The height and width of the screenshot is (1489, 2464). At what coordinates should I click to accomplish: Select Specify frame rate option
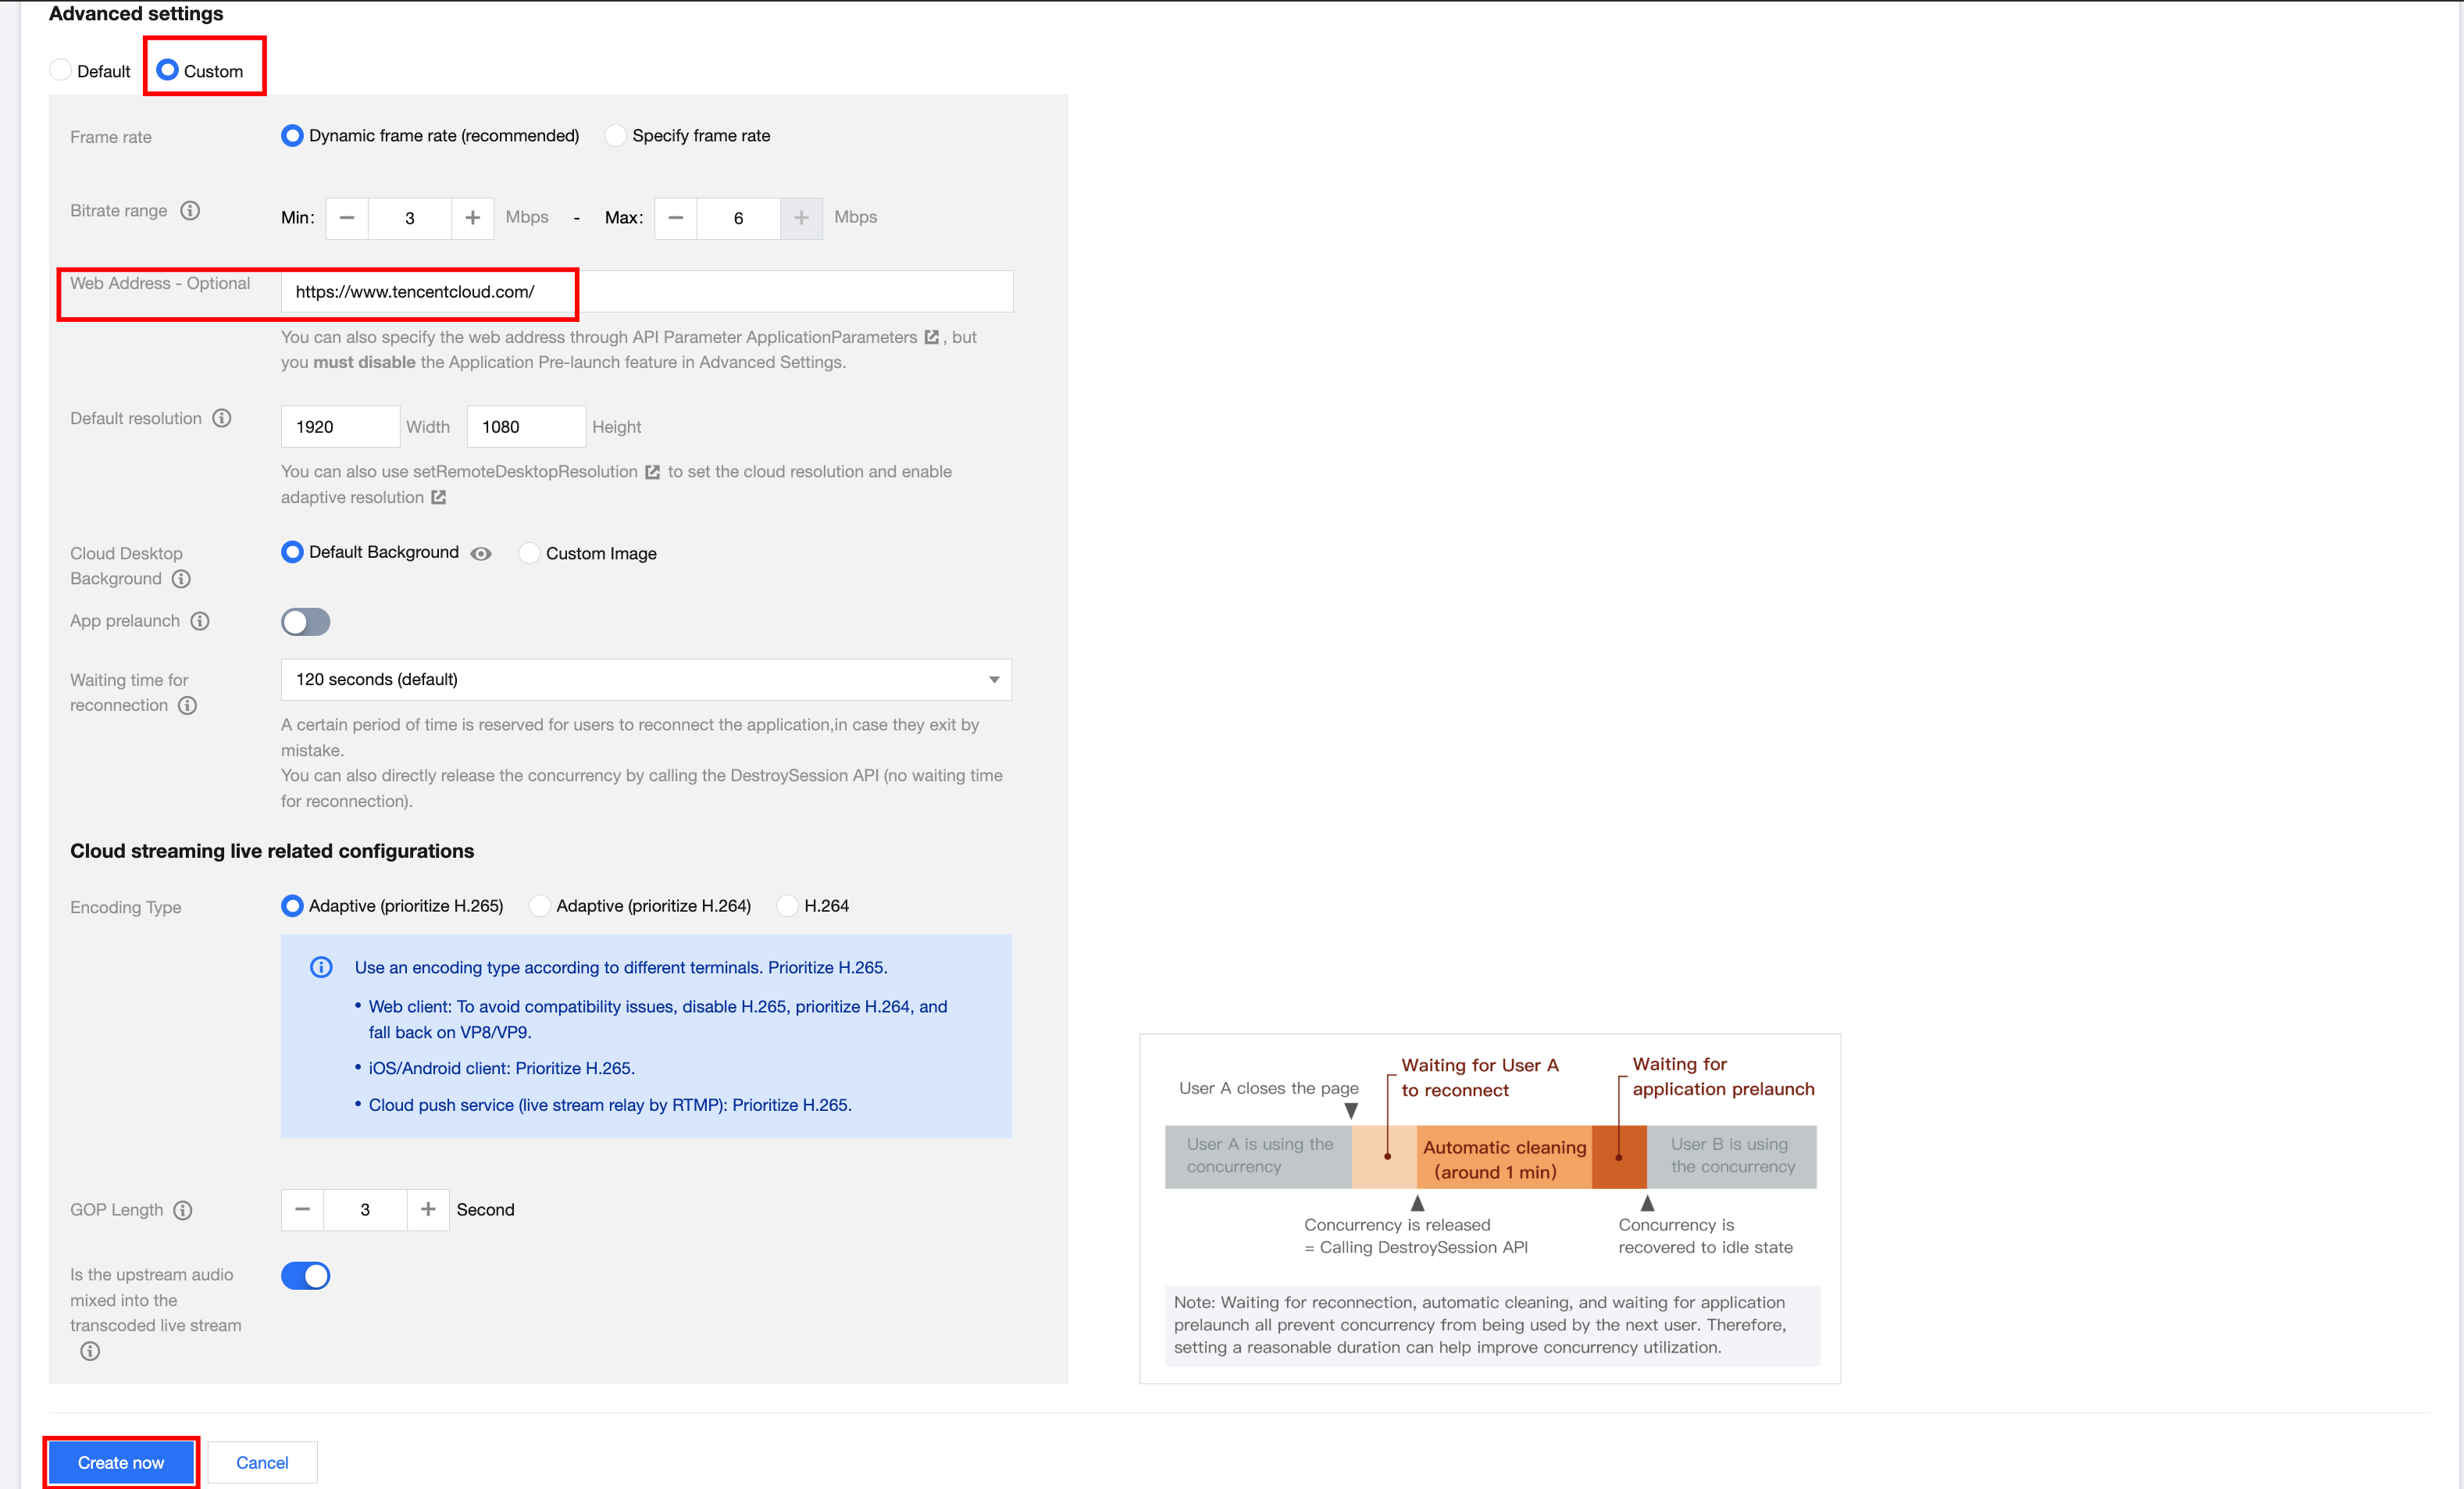(616, 136)
